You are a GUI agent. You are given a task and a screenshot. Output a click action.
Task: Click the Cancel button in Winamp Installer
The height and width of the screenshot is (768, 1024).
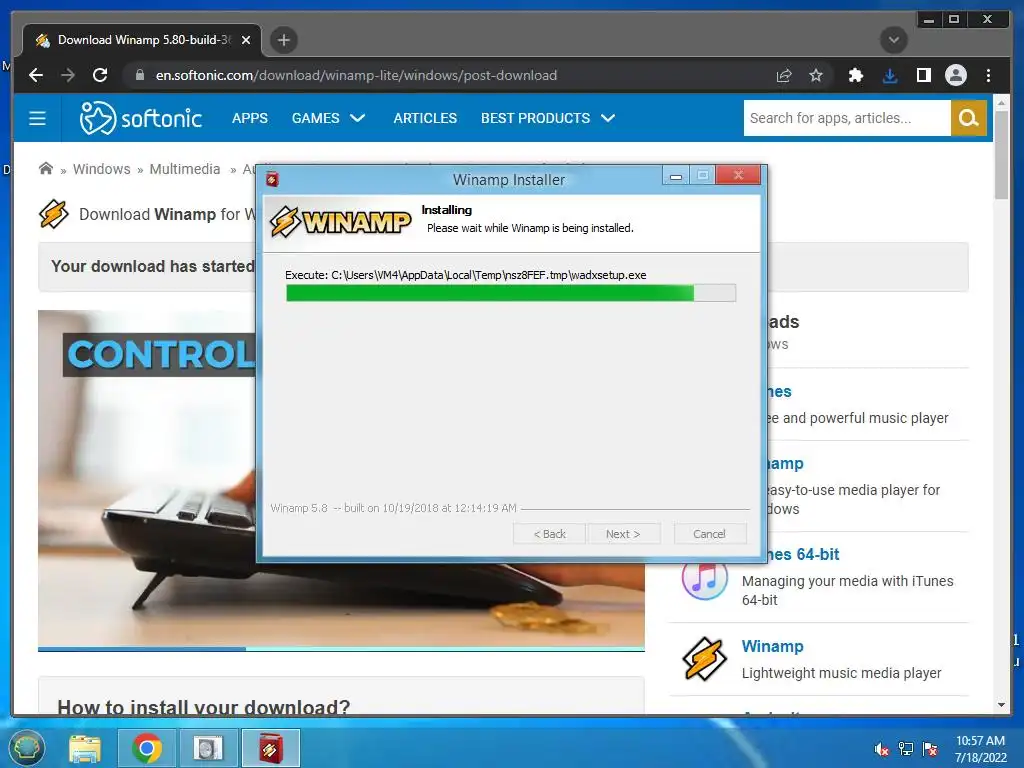[709, 534]
